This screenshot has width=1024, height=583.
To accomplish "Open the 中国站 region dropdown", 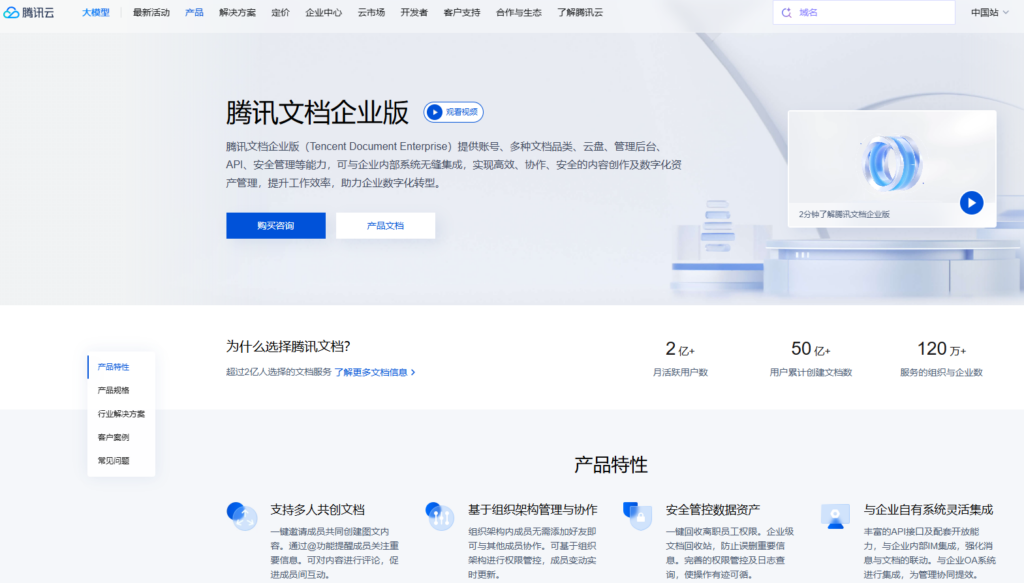I will point(989,12).
